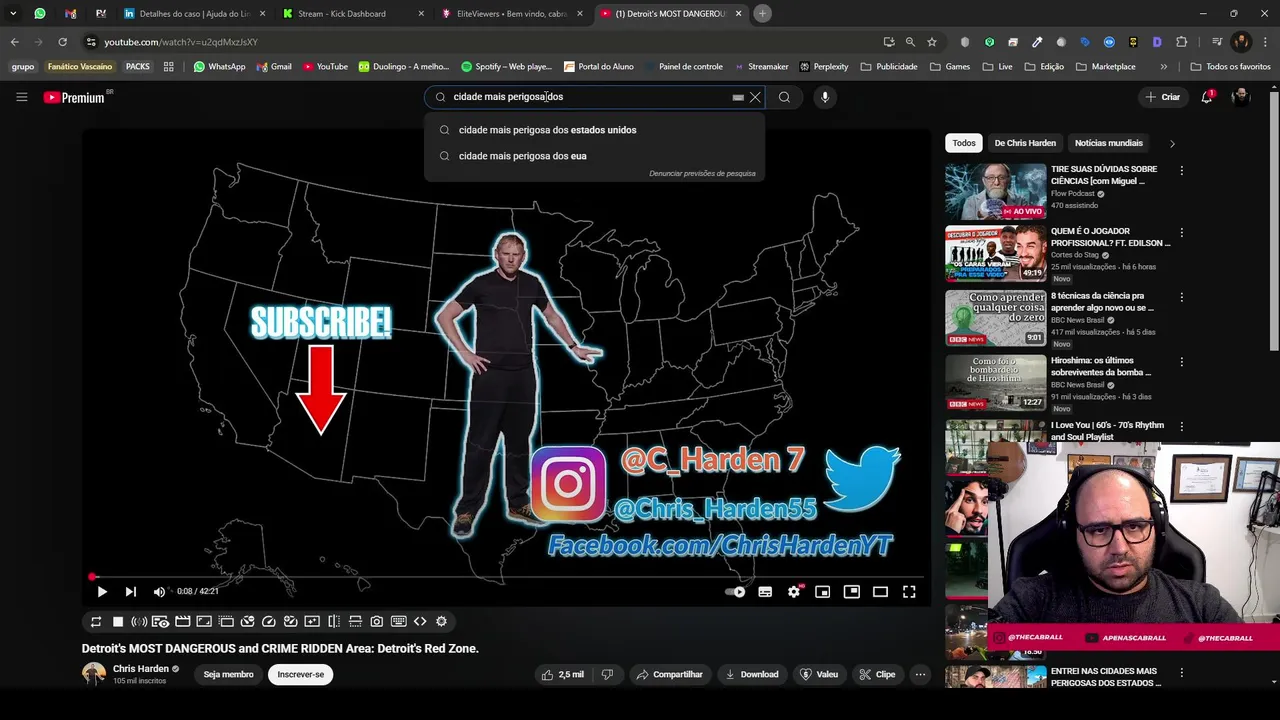This screenshot has width=1280, height=720.
Task: Open options for 'QUEM É O JOGADOR' video
Action: (x=1181, y=233)
